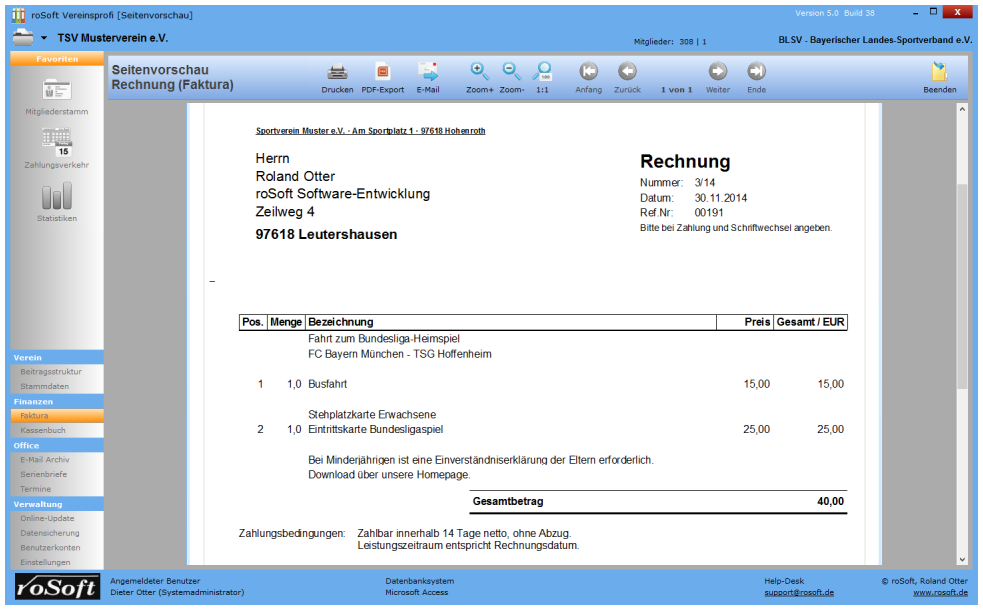Click the preview's vertical scrollbar down arrow
983x610 pixels.
click(962, 560)
